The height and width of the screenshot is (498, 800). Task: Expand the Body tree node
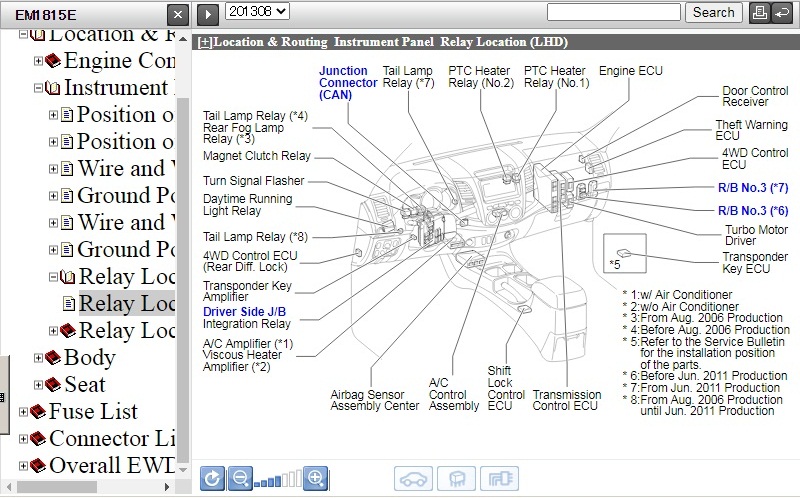click(x=38, y=358)
